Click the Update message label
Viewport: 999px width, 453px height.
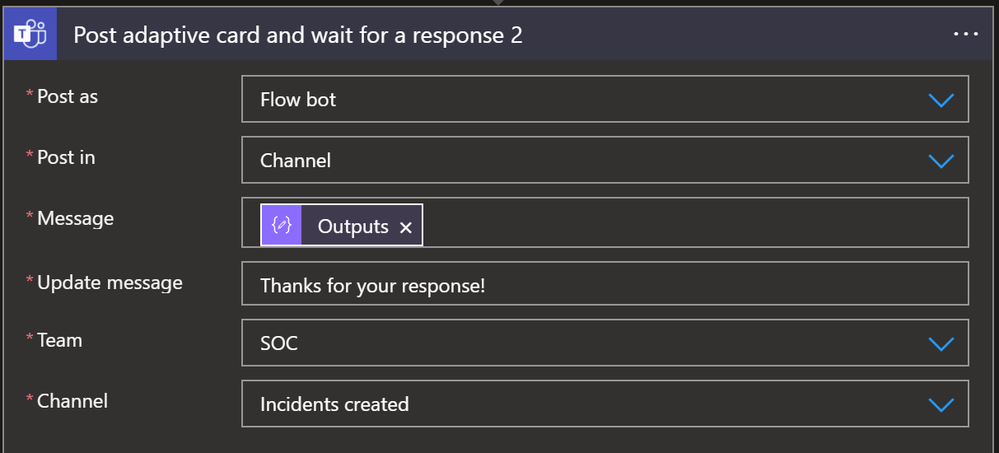(x=110, y=282)
